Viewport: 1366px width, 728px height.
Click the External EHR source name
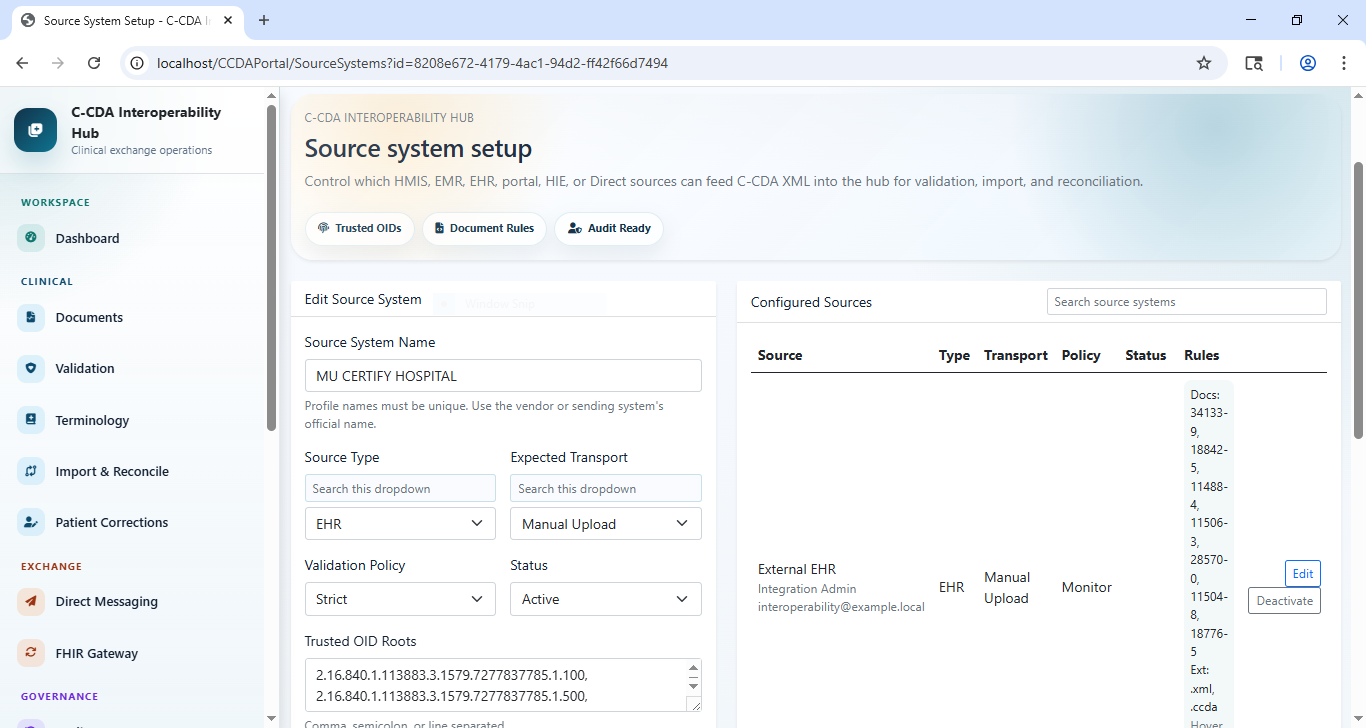point(797,569)
